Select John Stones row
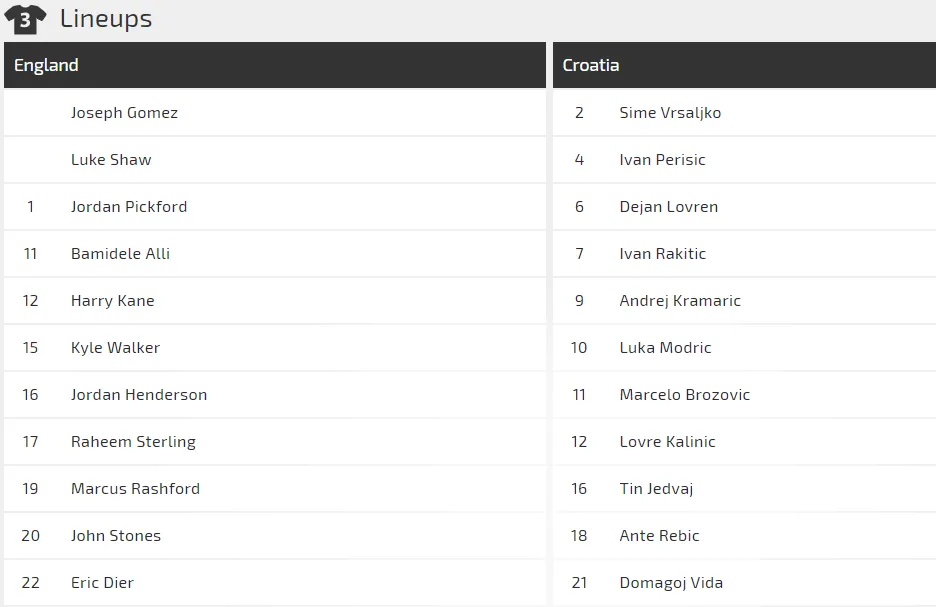 click(116, 536)
